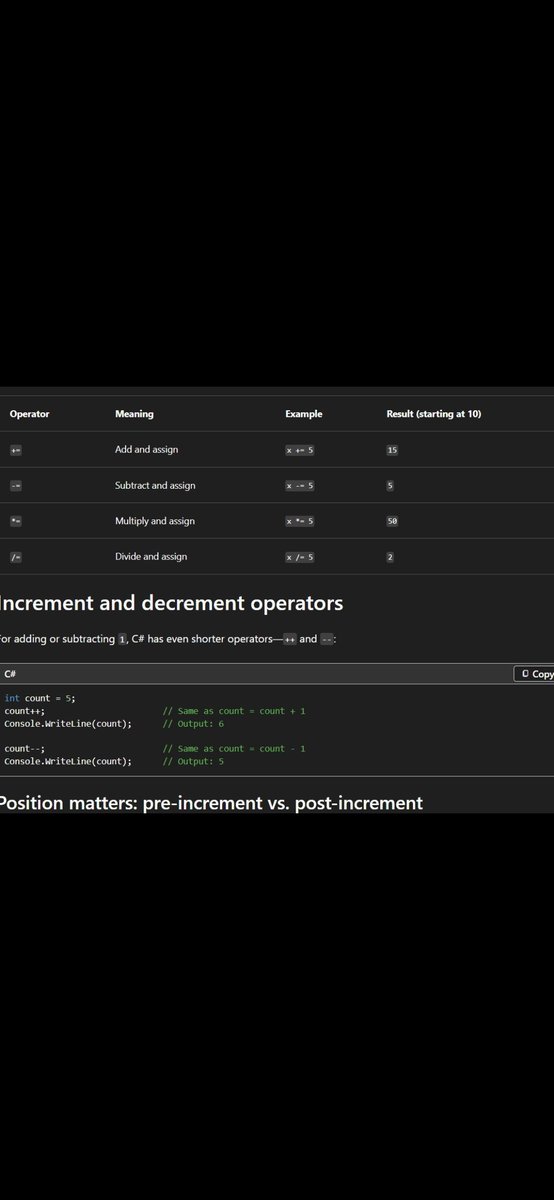Click the 'int count = 5;' code line
This screenshot has width=554, height=1200.
click(x=40, y=698)
